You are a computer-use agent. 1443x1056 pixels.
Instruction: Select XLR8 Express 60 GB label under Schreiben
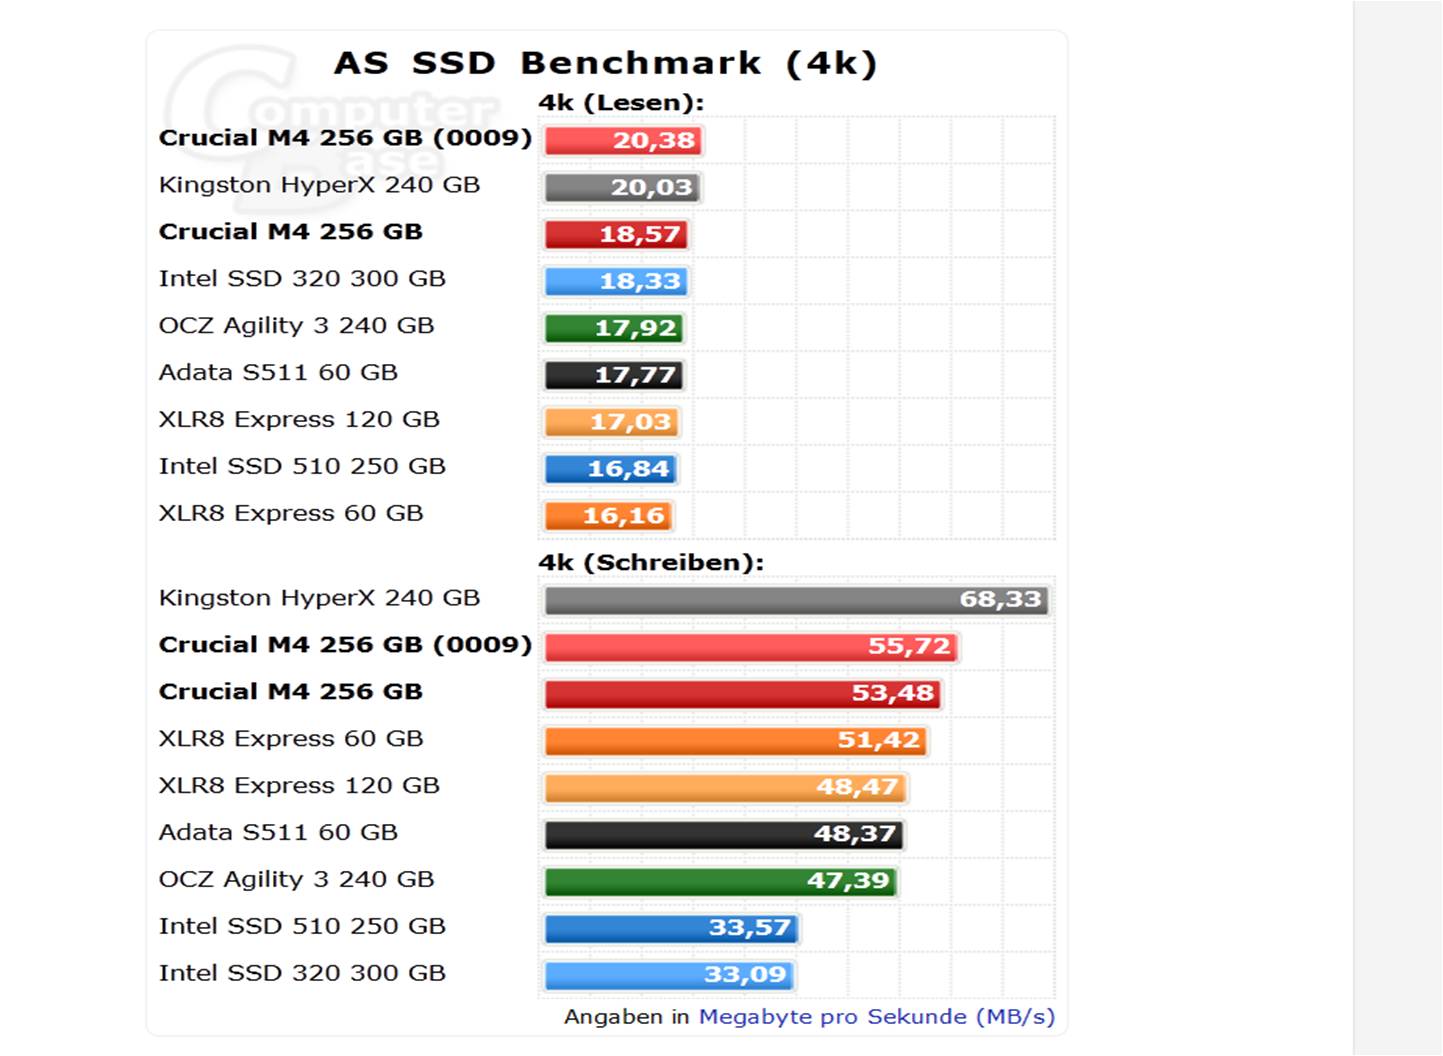pos(291,740)
